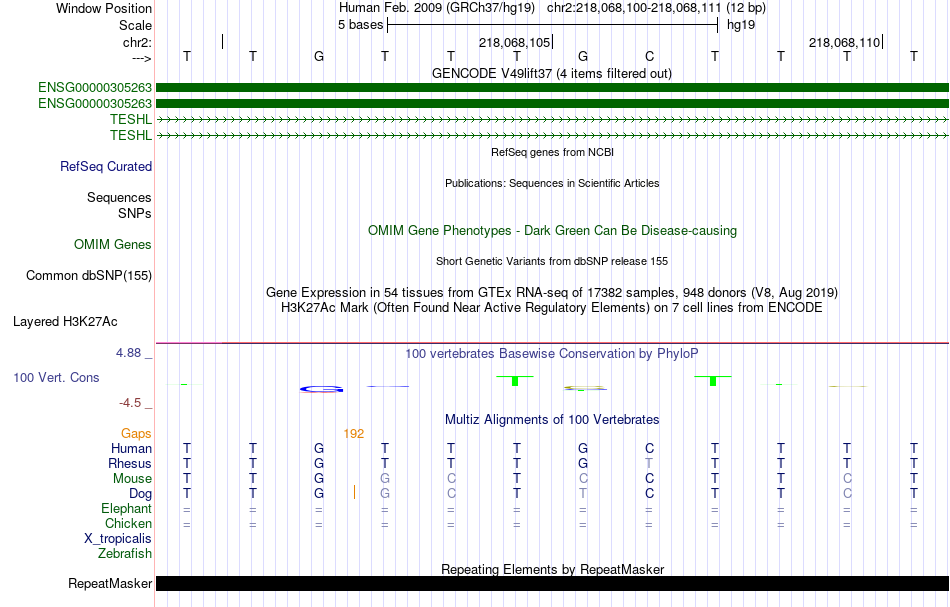Click the SNPs track label

point(135,213)
